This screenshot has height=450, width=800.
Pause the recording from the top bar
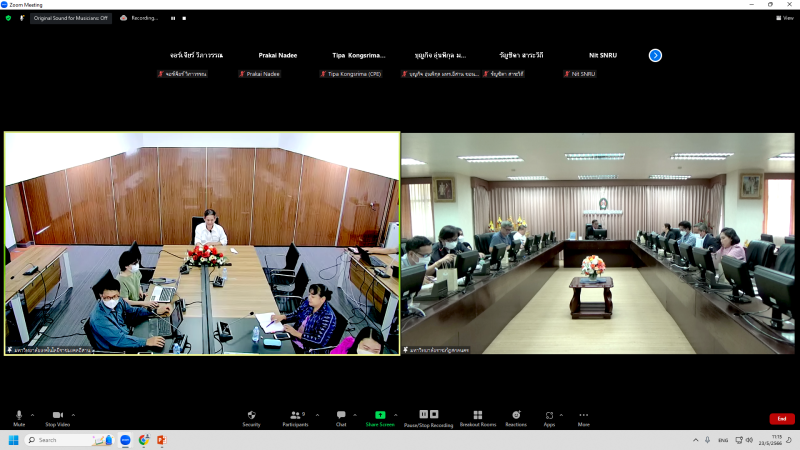click(172, 18)
